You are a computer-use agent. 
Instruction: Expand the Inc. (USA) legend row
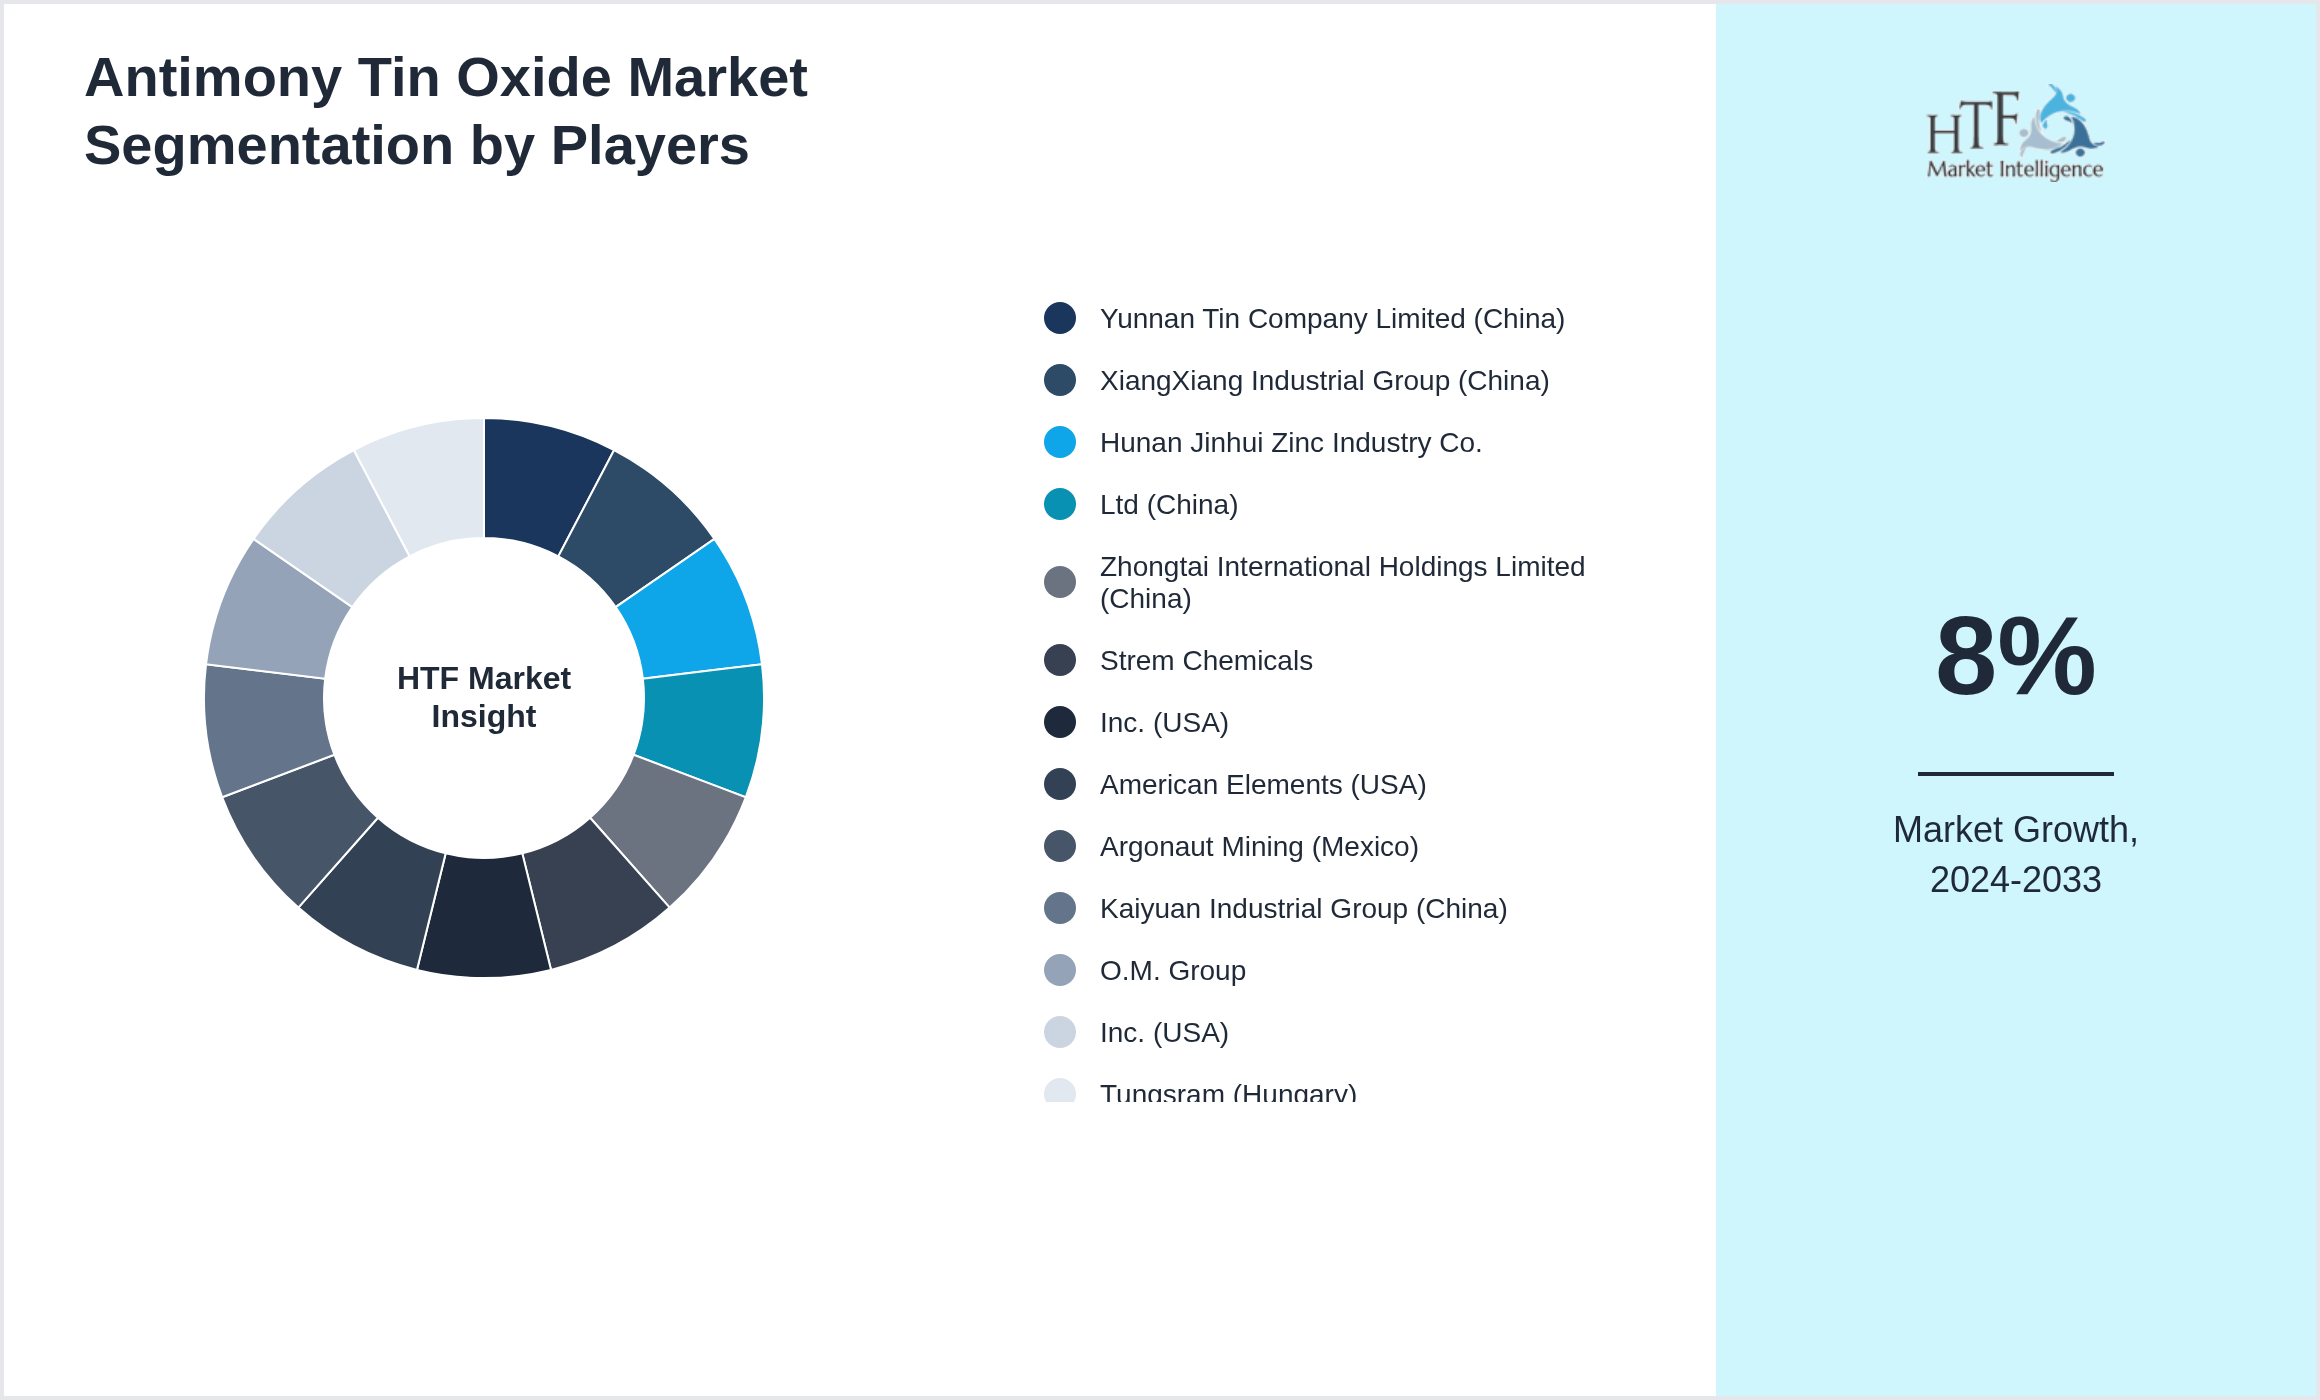point(1164,722)
